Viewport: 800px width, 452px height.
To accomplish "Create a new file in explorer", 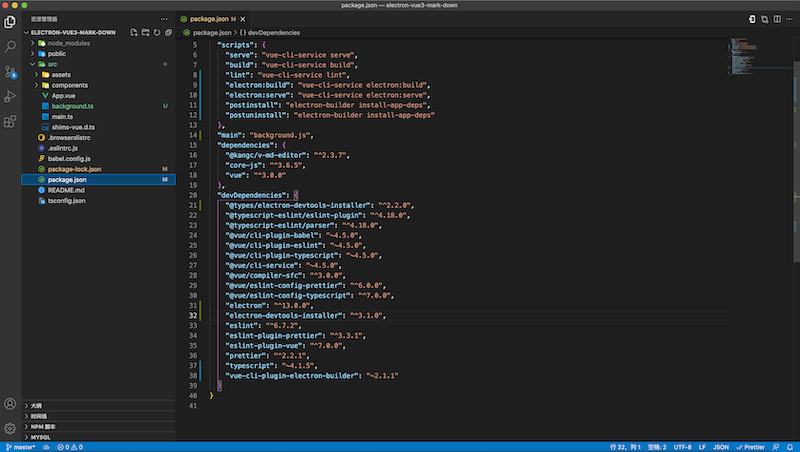I will point(134,32).
